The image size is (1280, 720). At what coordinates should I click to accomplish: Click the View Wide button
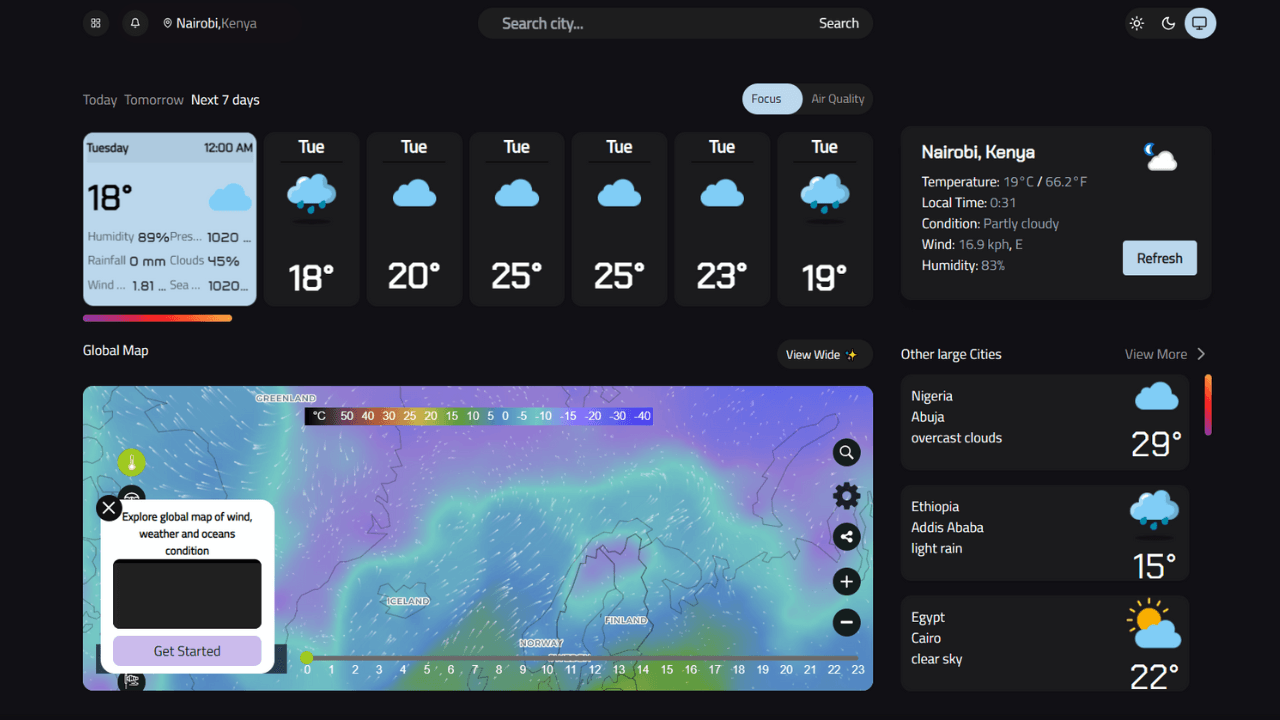(825, 355)
